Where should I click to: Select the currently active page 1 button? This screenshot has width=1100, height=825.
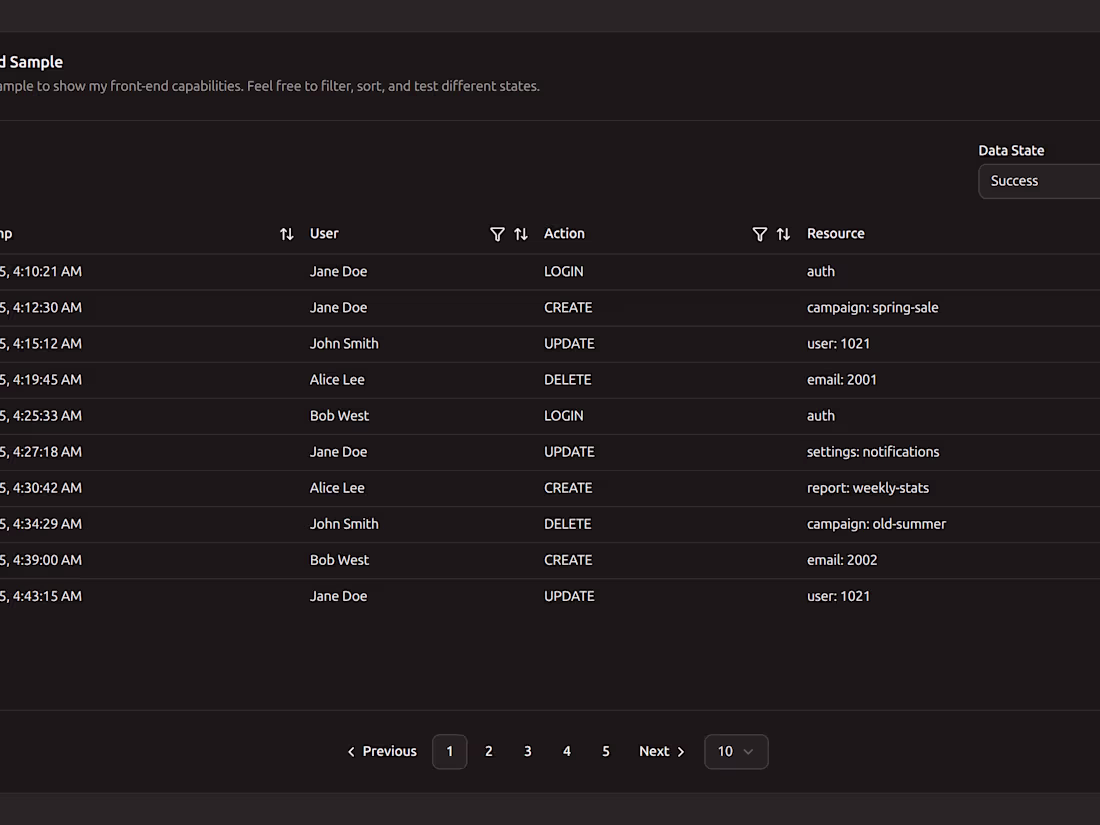449,751
